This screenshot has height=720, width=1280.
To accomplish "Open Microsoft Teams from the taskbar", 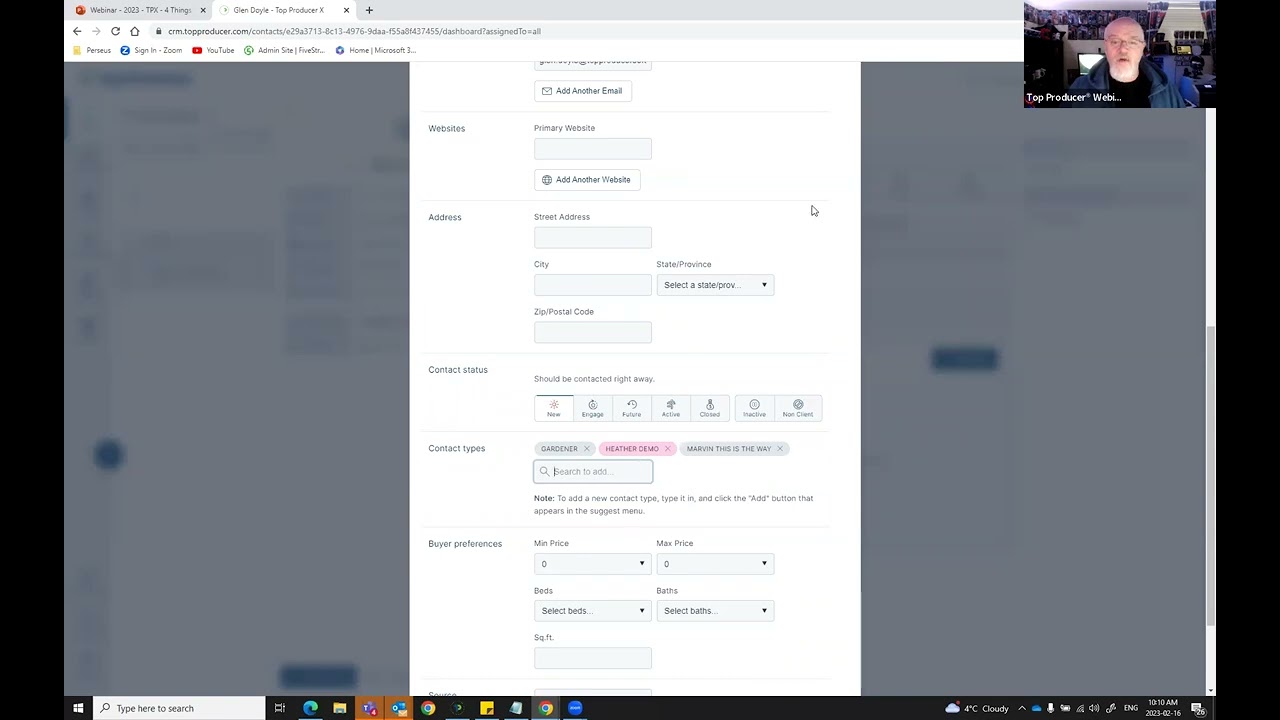I will click(369, 708).
